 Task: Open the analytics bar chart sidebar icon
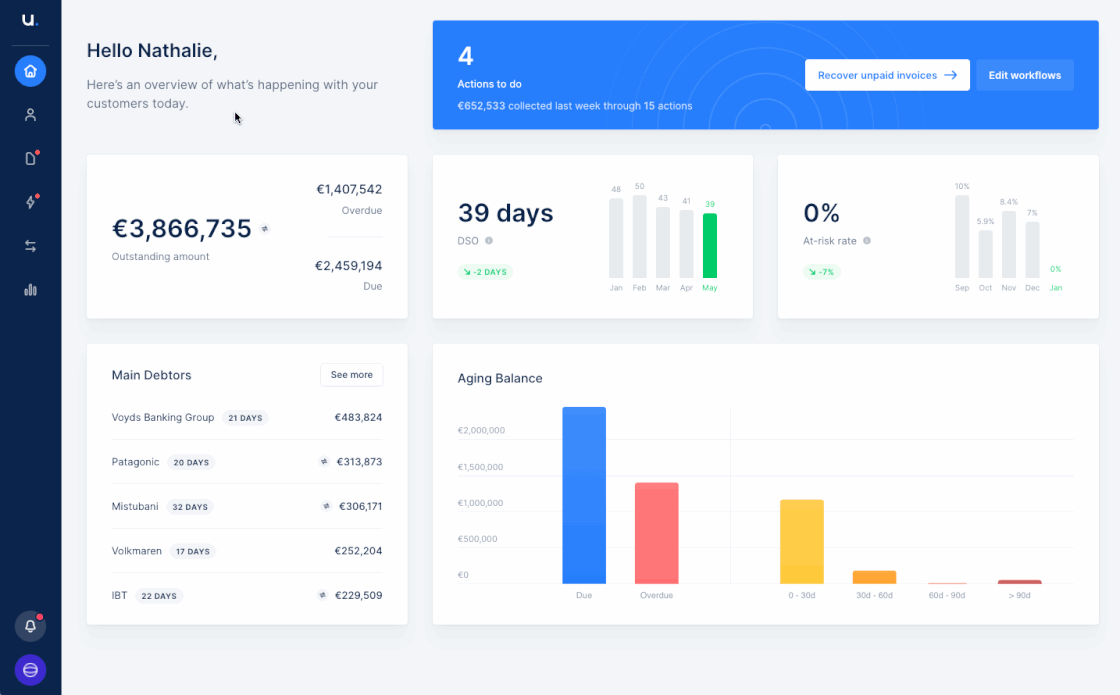[x=30, y=289]
